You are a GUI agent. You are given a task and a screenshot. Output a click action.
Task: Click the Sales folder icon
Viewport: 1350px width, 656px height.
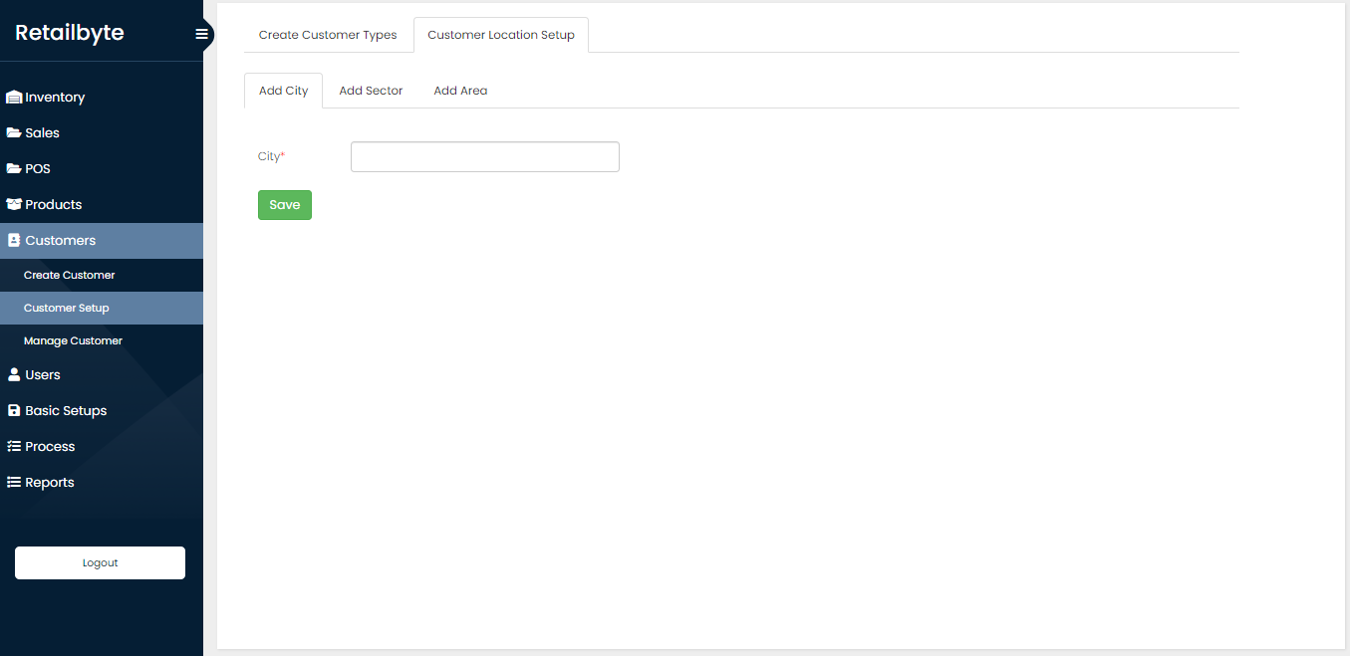tap(14, 133)
